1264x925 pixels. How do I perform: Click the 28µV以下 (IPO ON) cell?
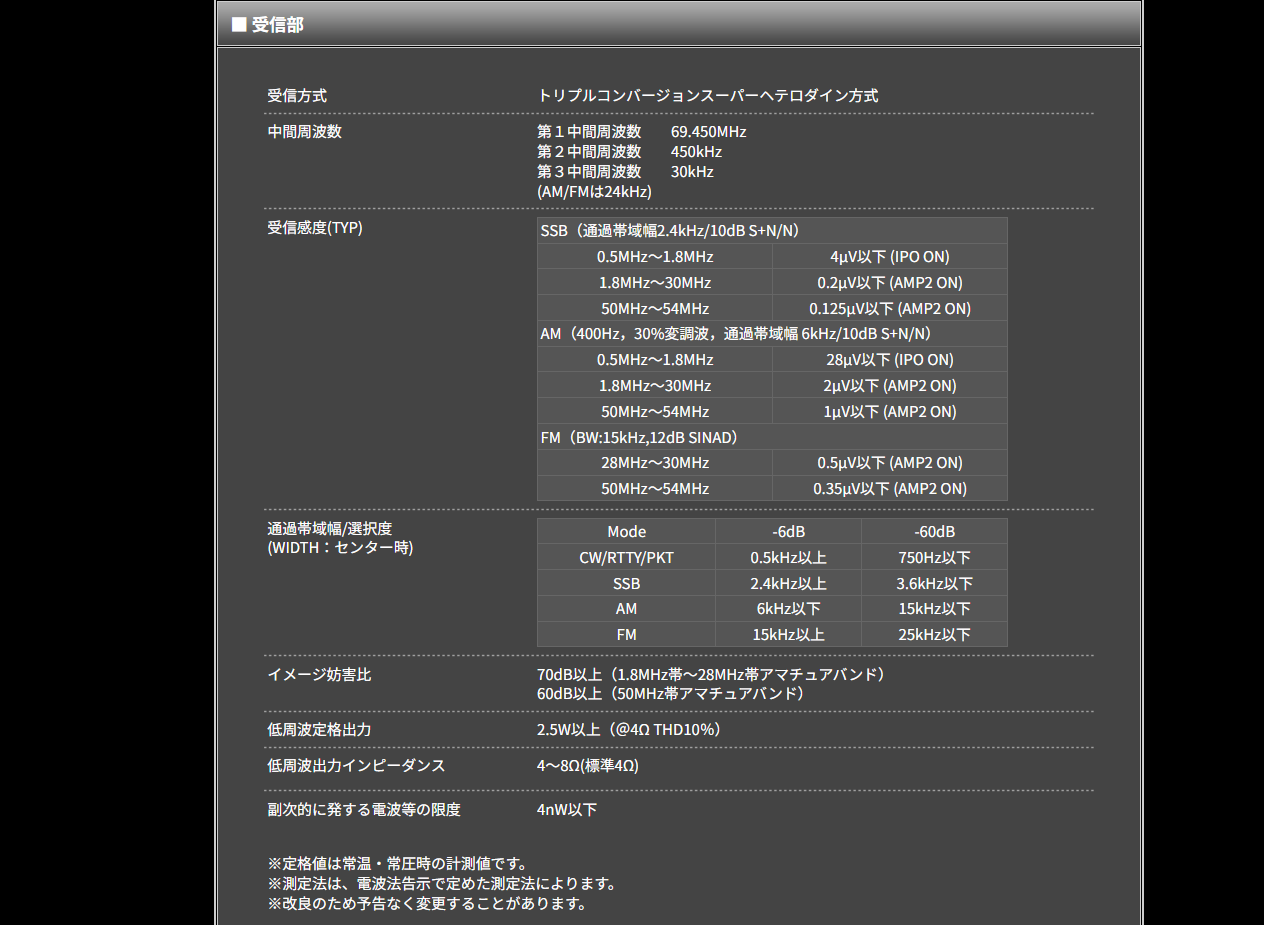point(889,360)
